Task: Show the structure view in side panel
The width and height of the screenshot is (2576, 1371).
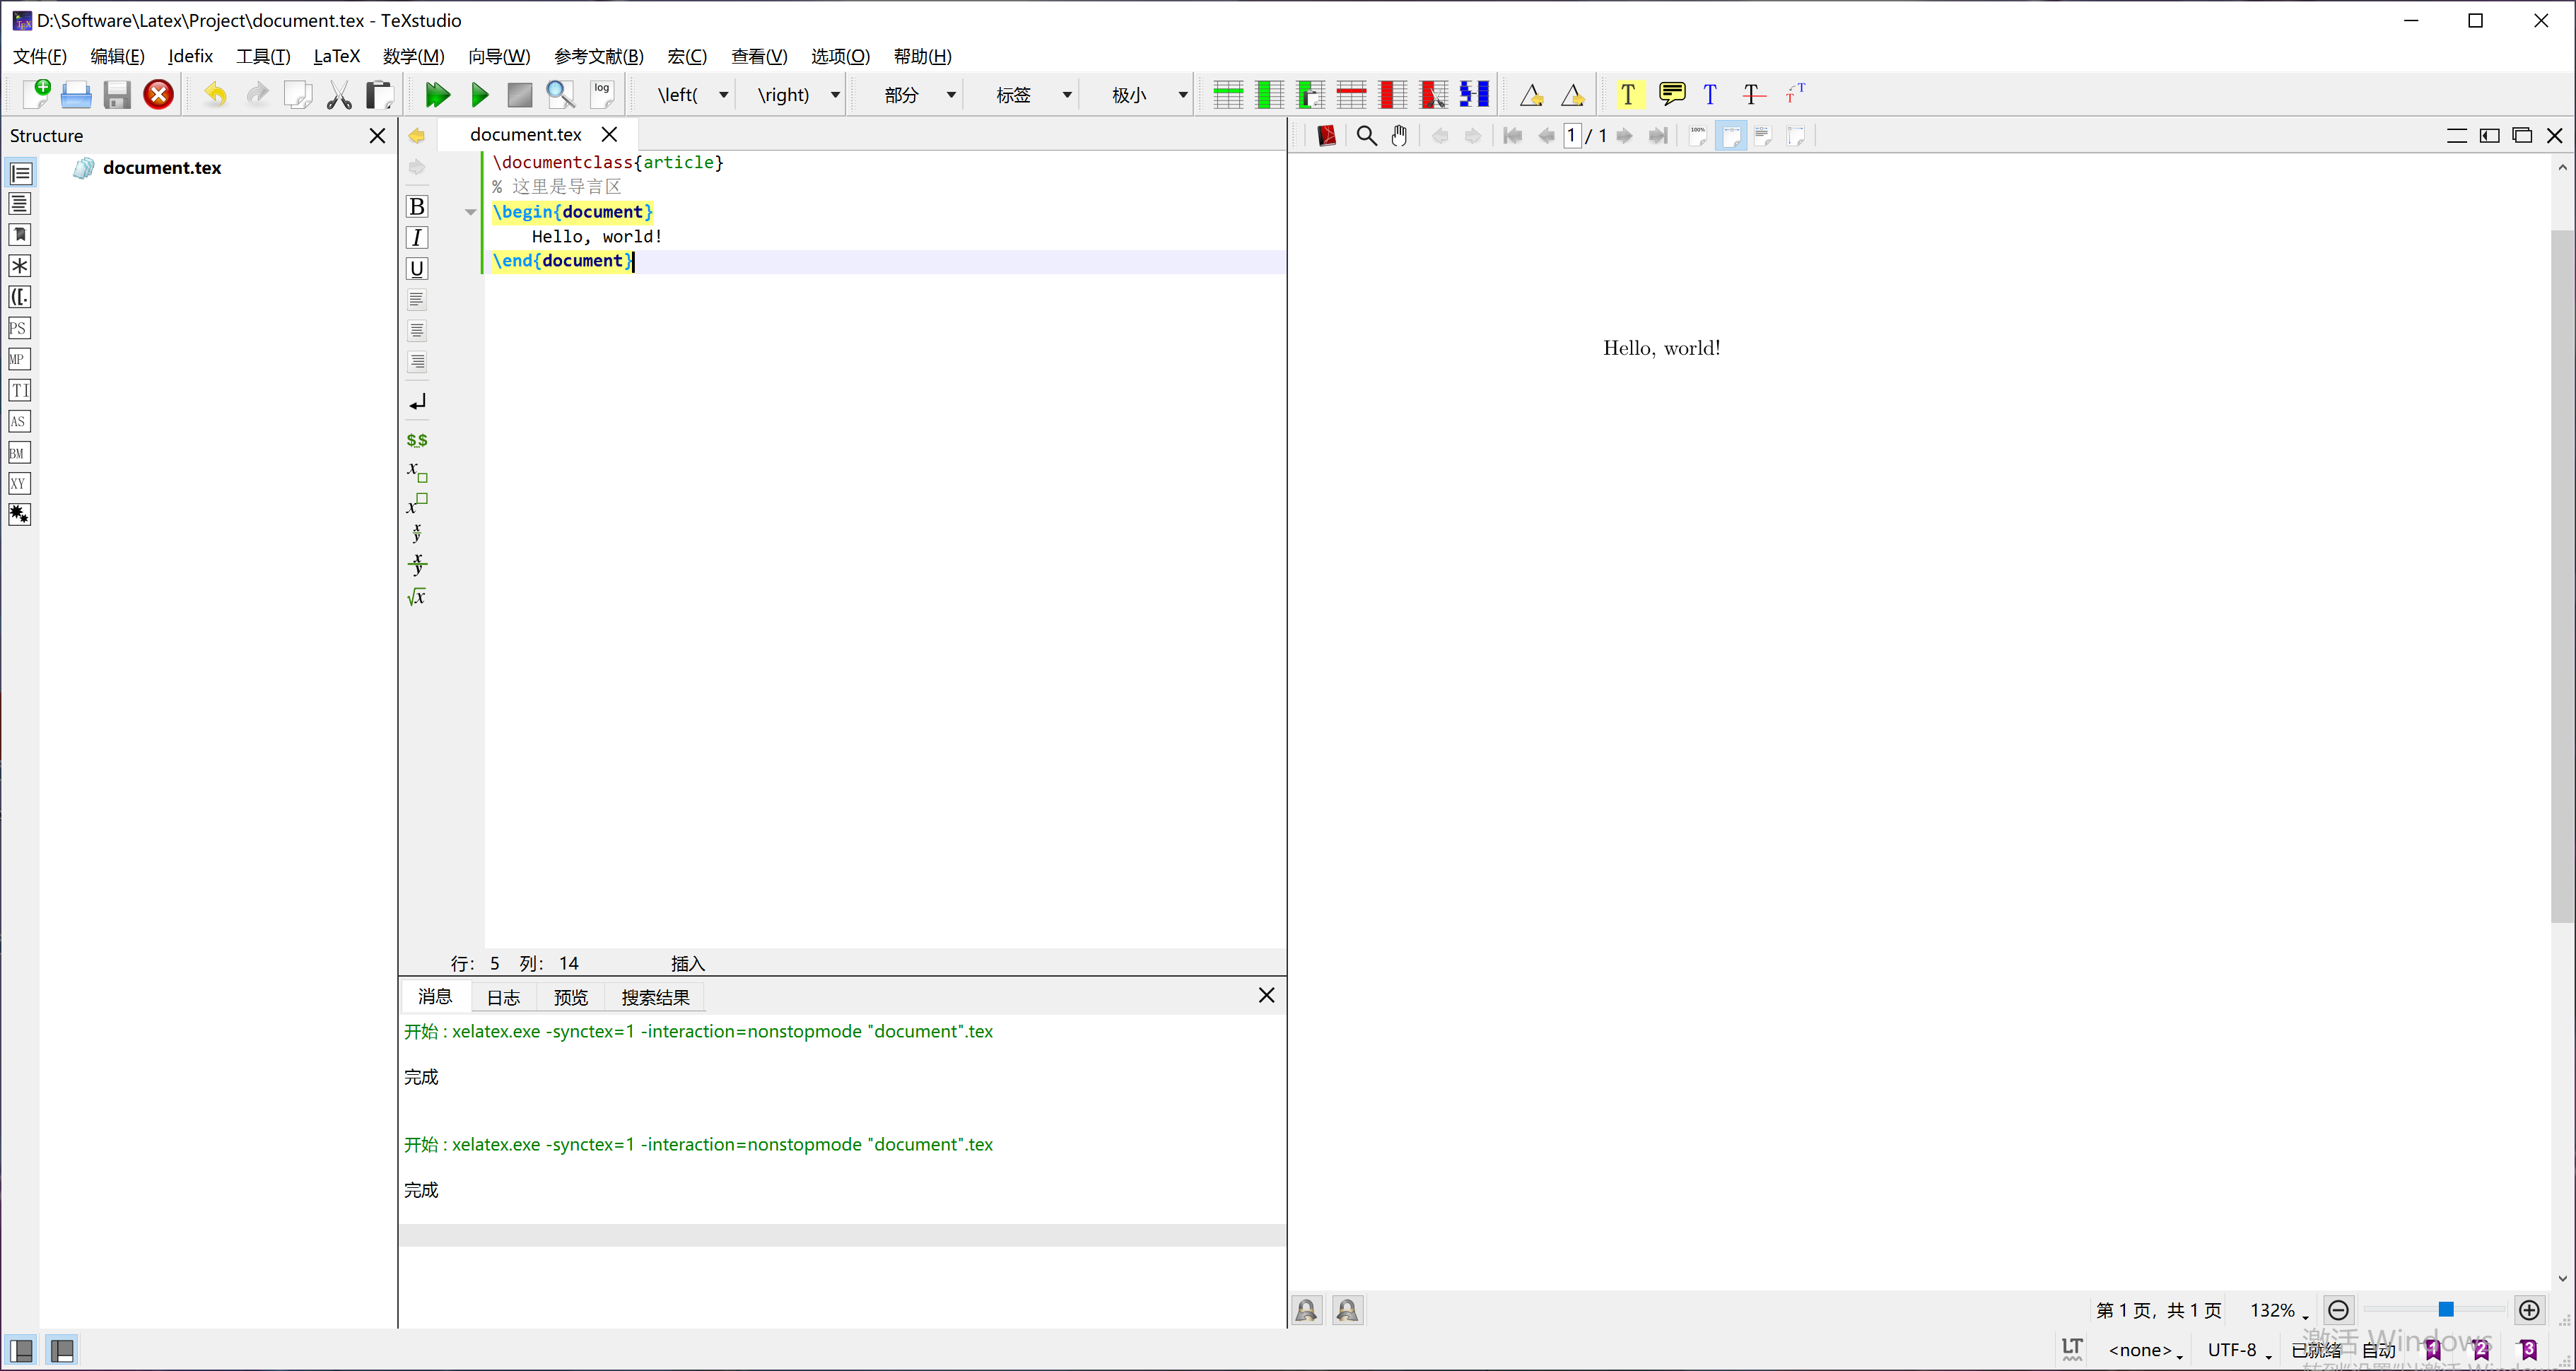Action: (20, 174)
